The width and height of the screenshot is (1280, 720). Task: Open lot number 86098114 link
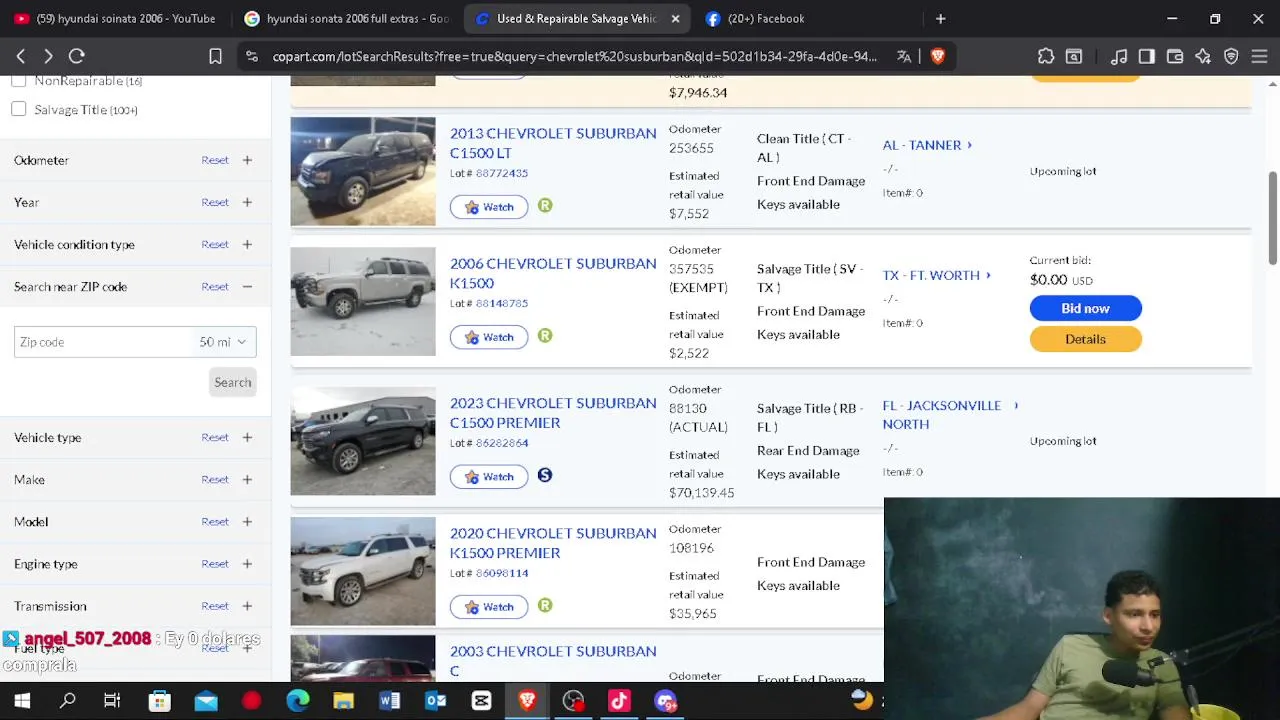click(x=502, y=573)
